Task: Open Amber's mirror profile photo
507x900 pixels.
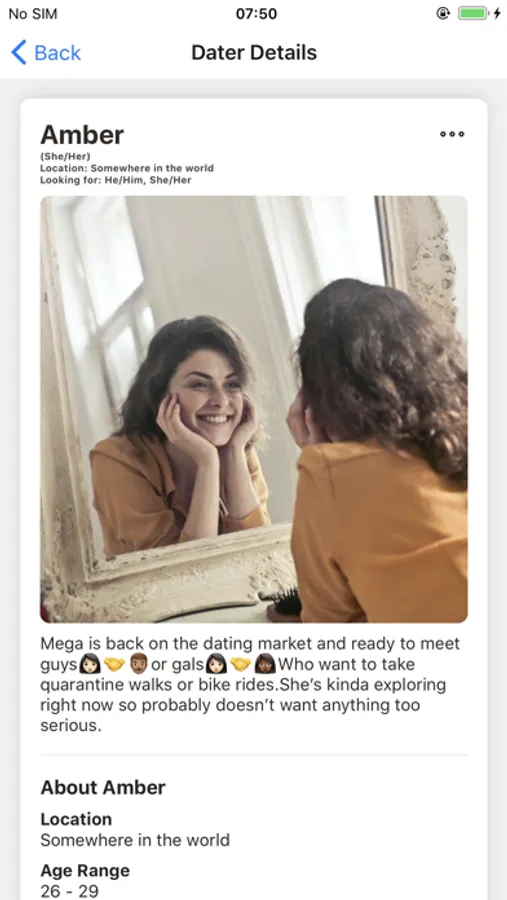Action: coord(254,409)
